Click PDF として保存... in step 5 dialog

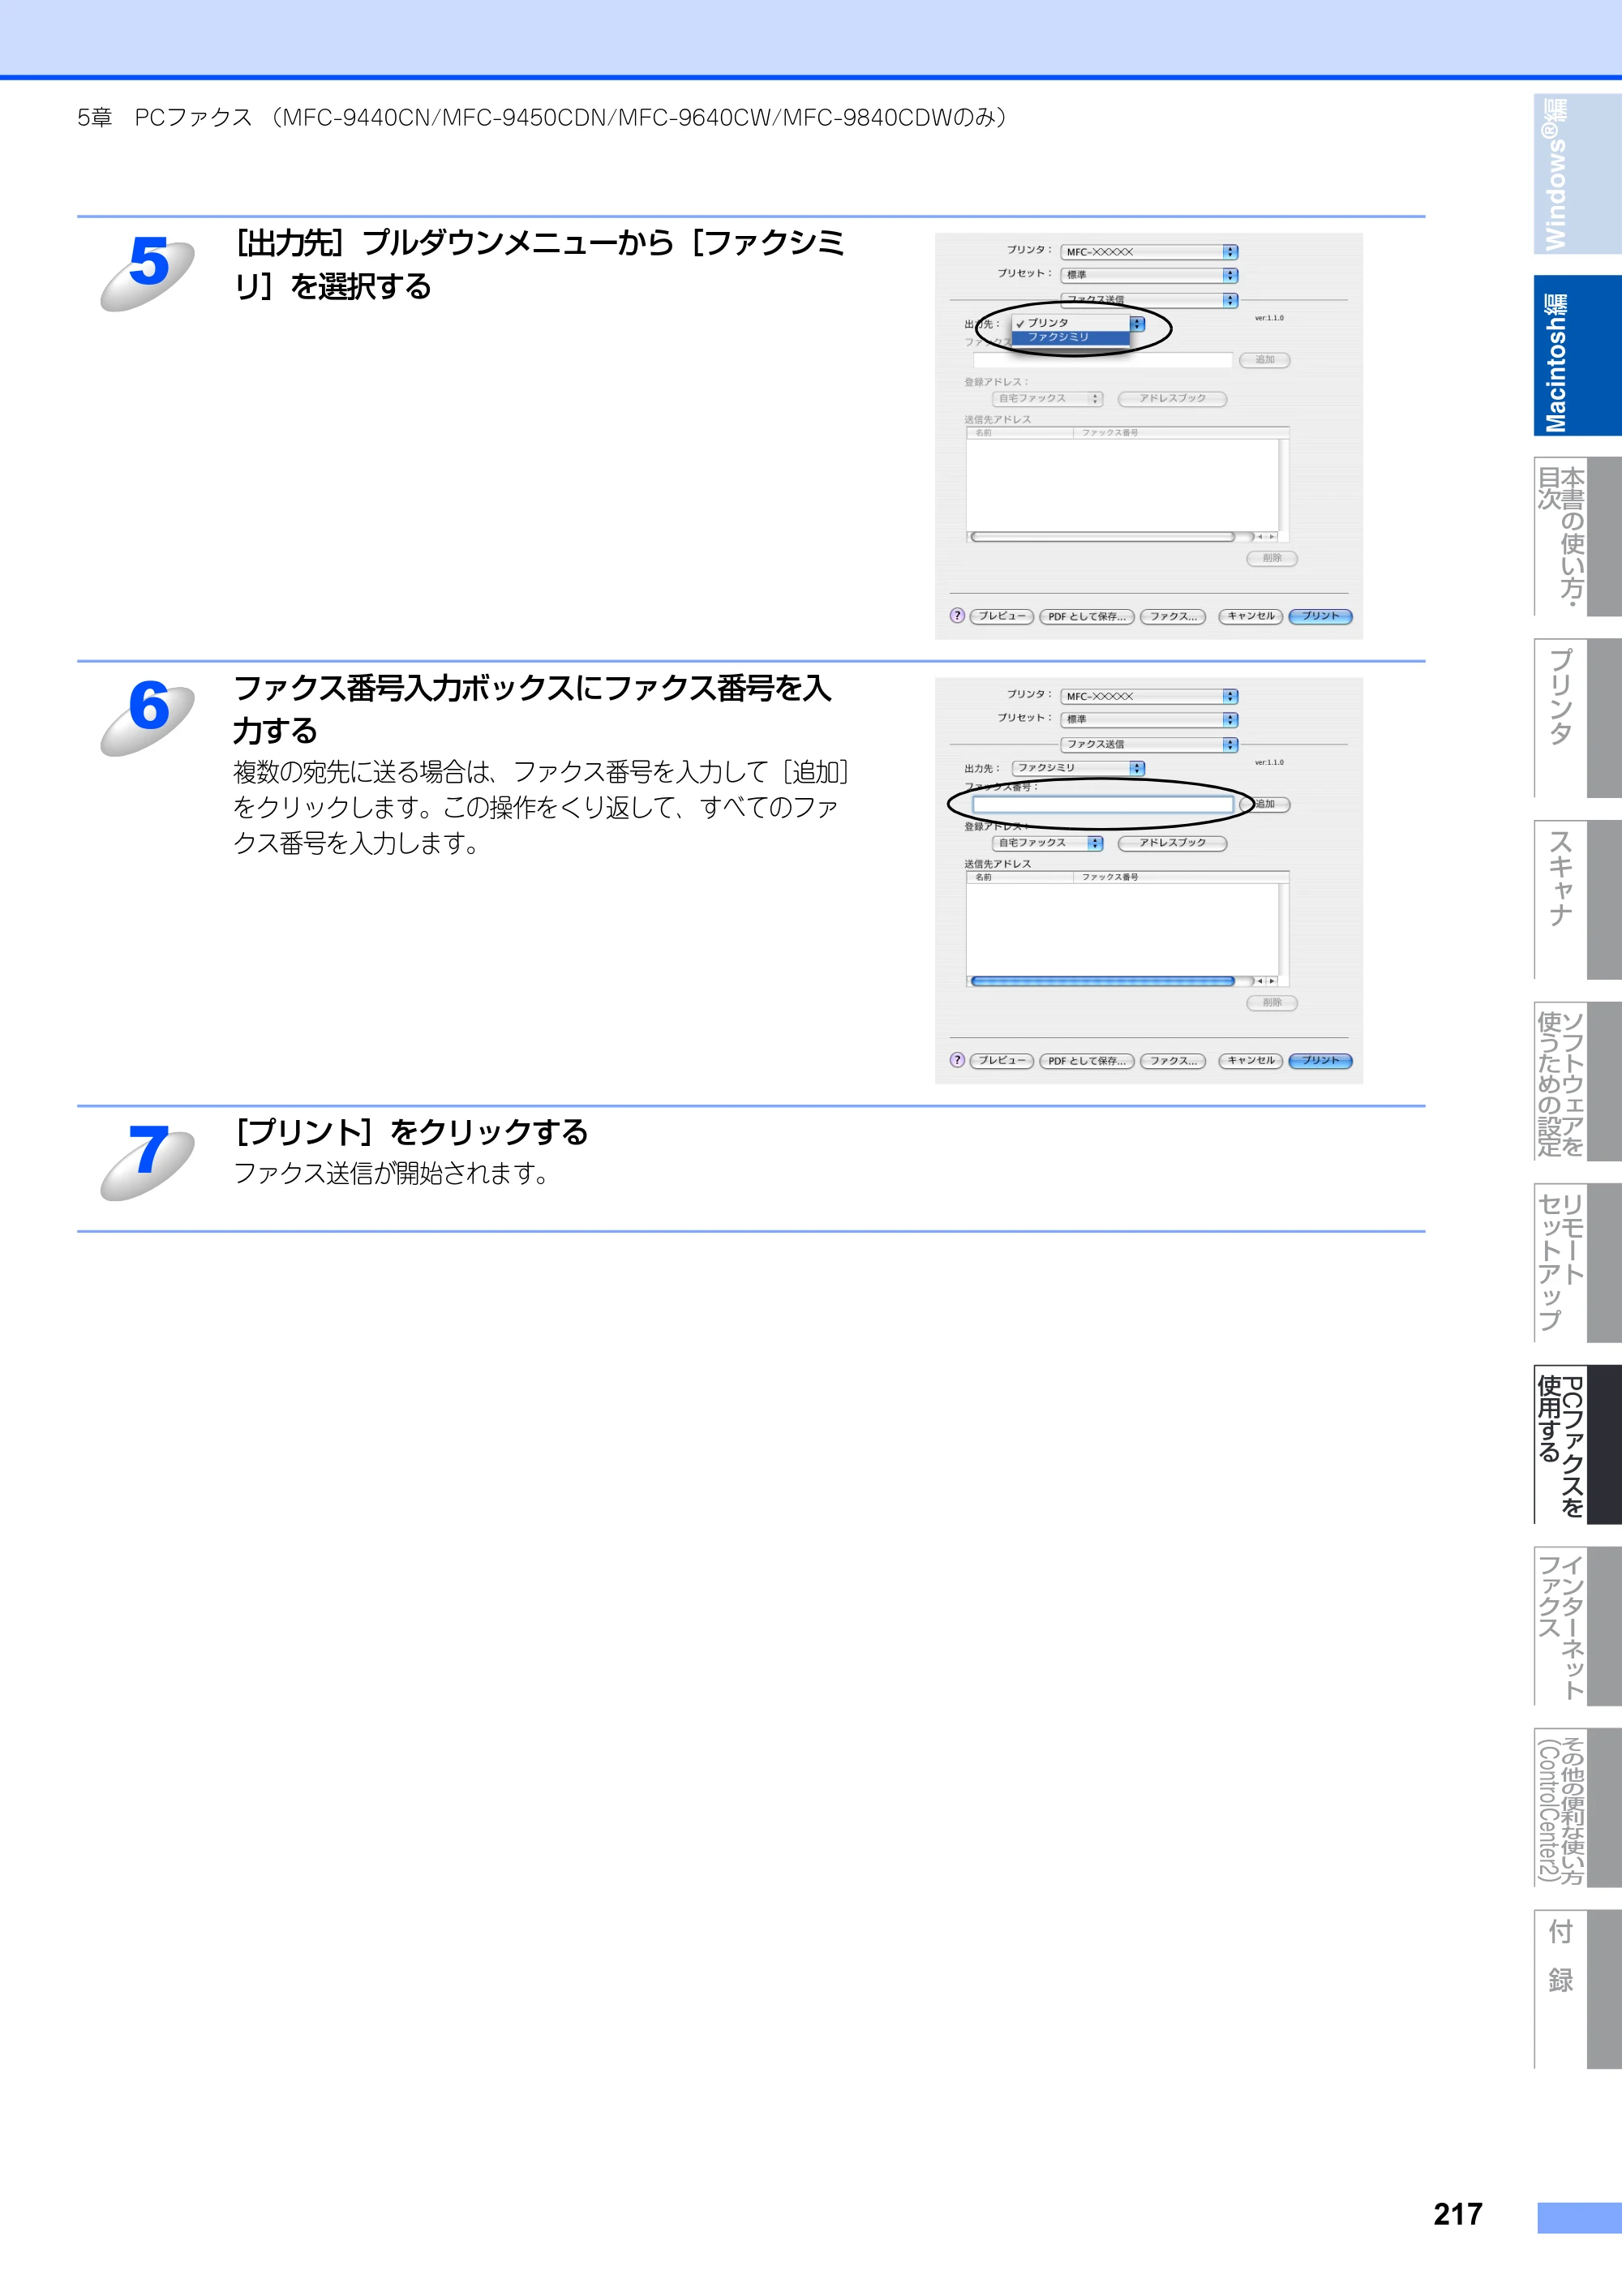pyautogui.click(x=1087, y=617)
